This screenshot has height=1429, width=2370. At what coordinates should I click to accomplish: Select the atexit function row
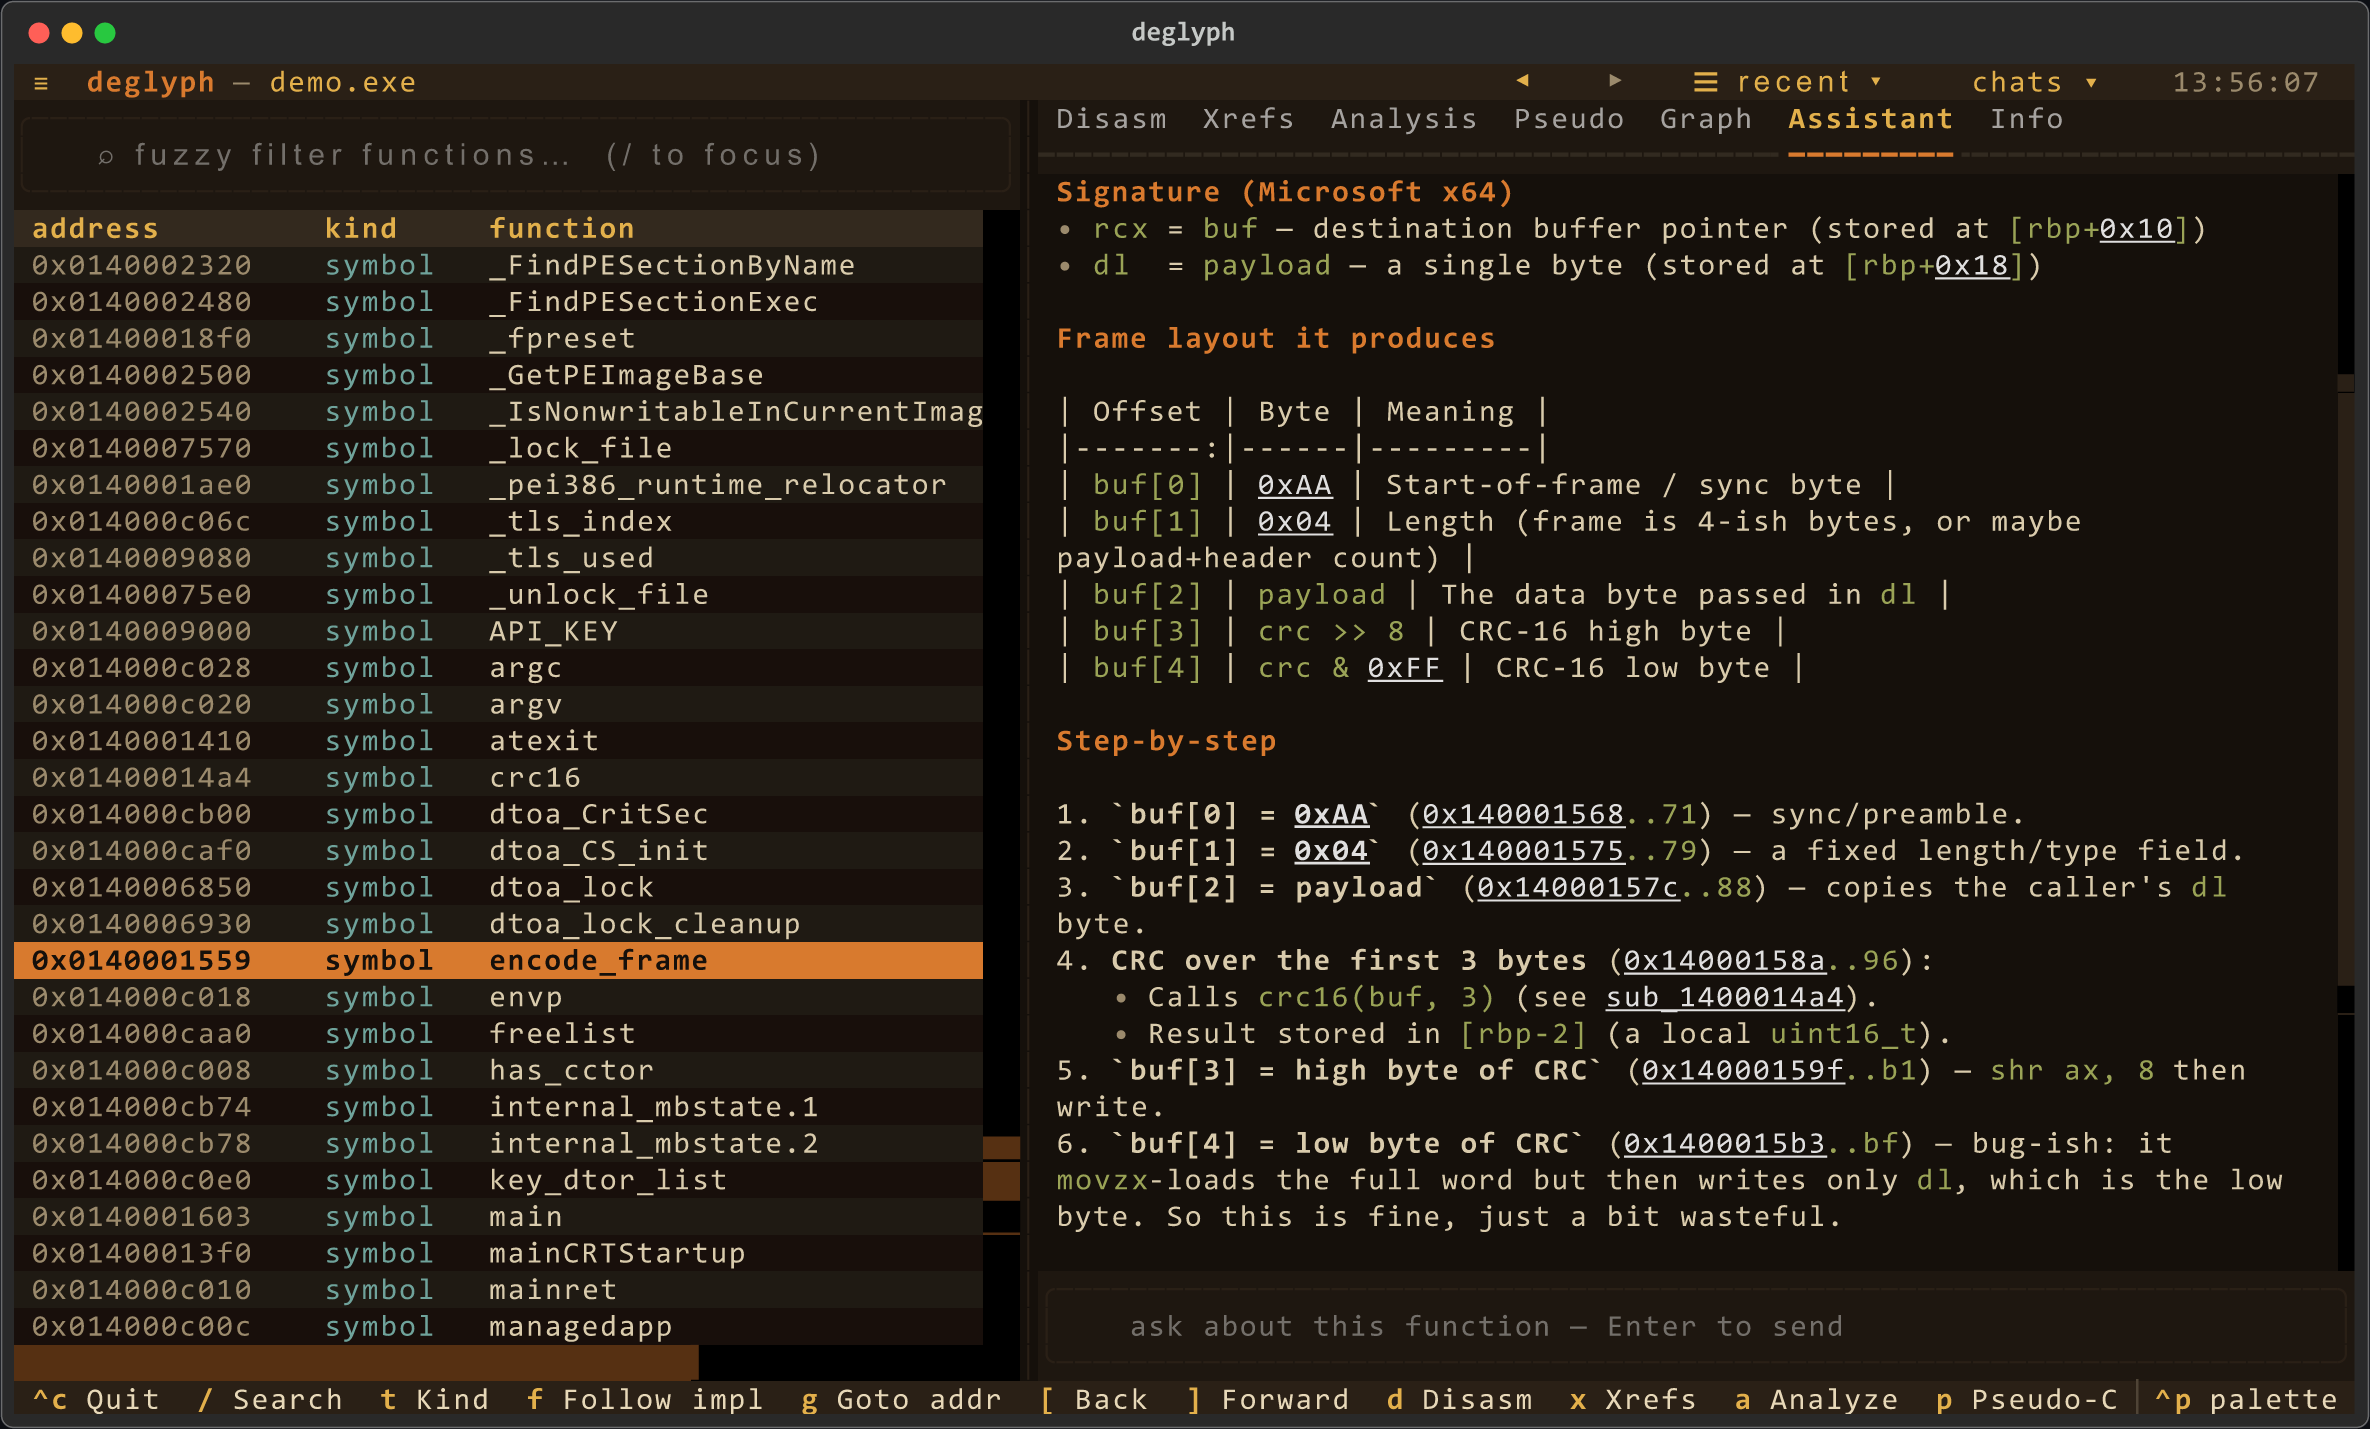498,741
